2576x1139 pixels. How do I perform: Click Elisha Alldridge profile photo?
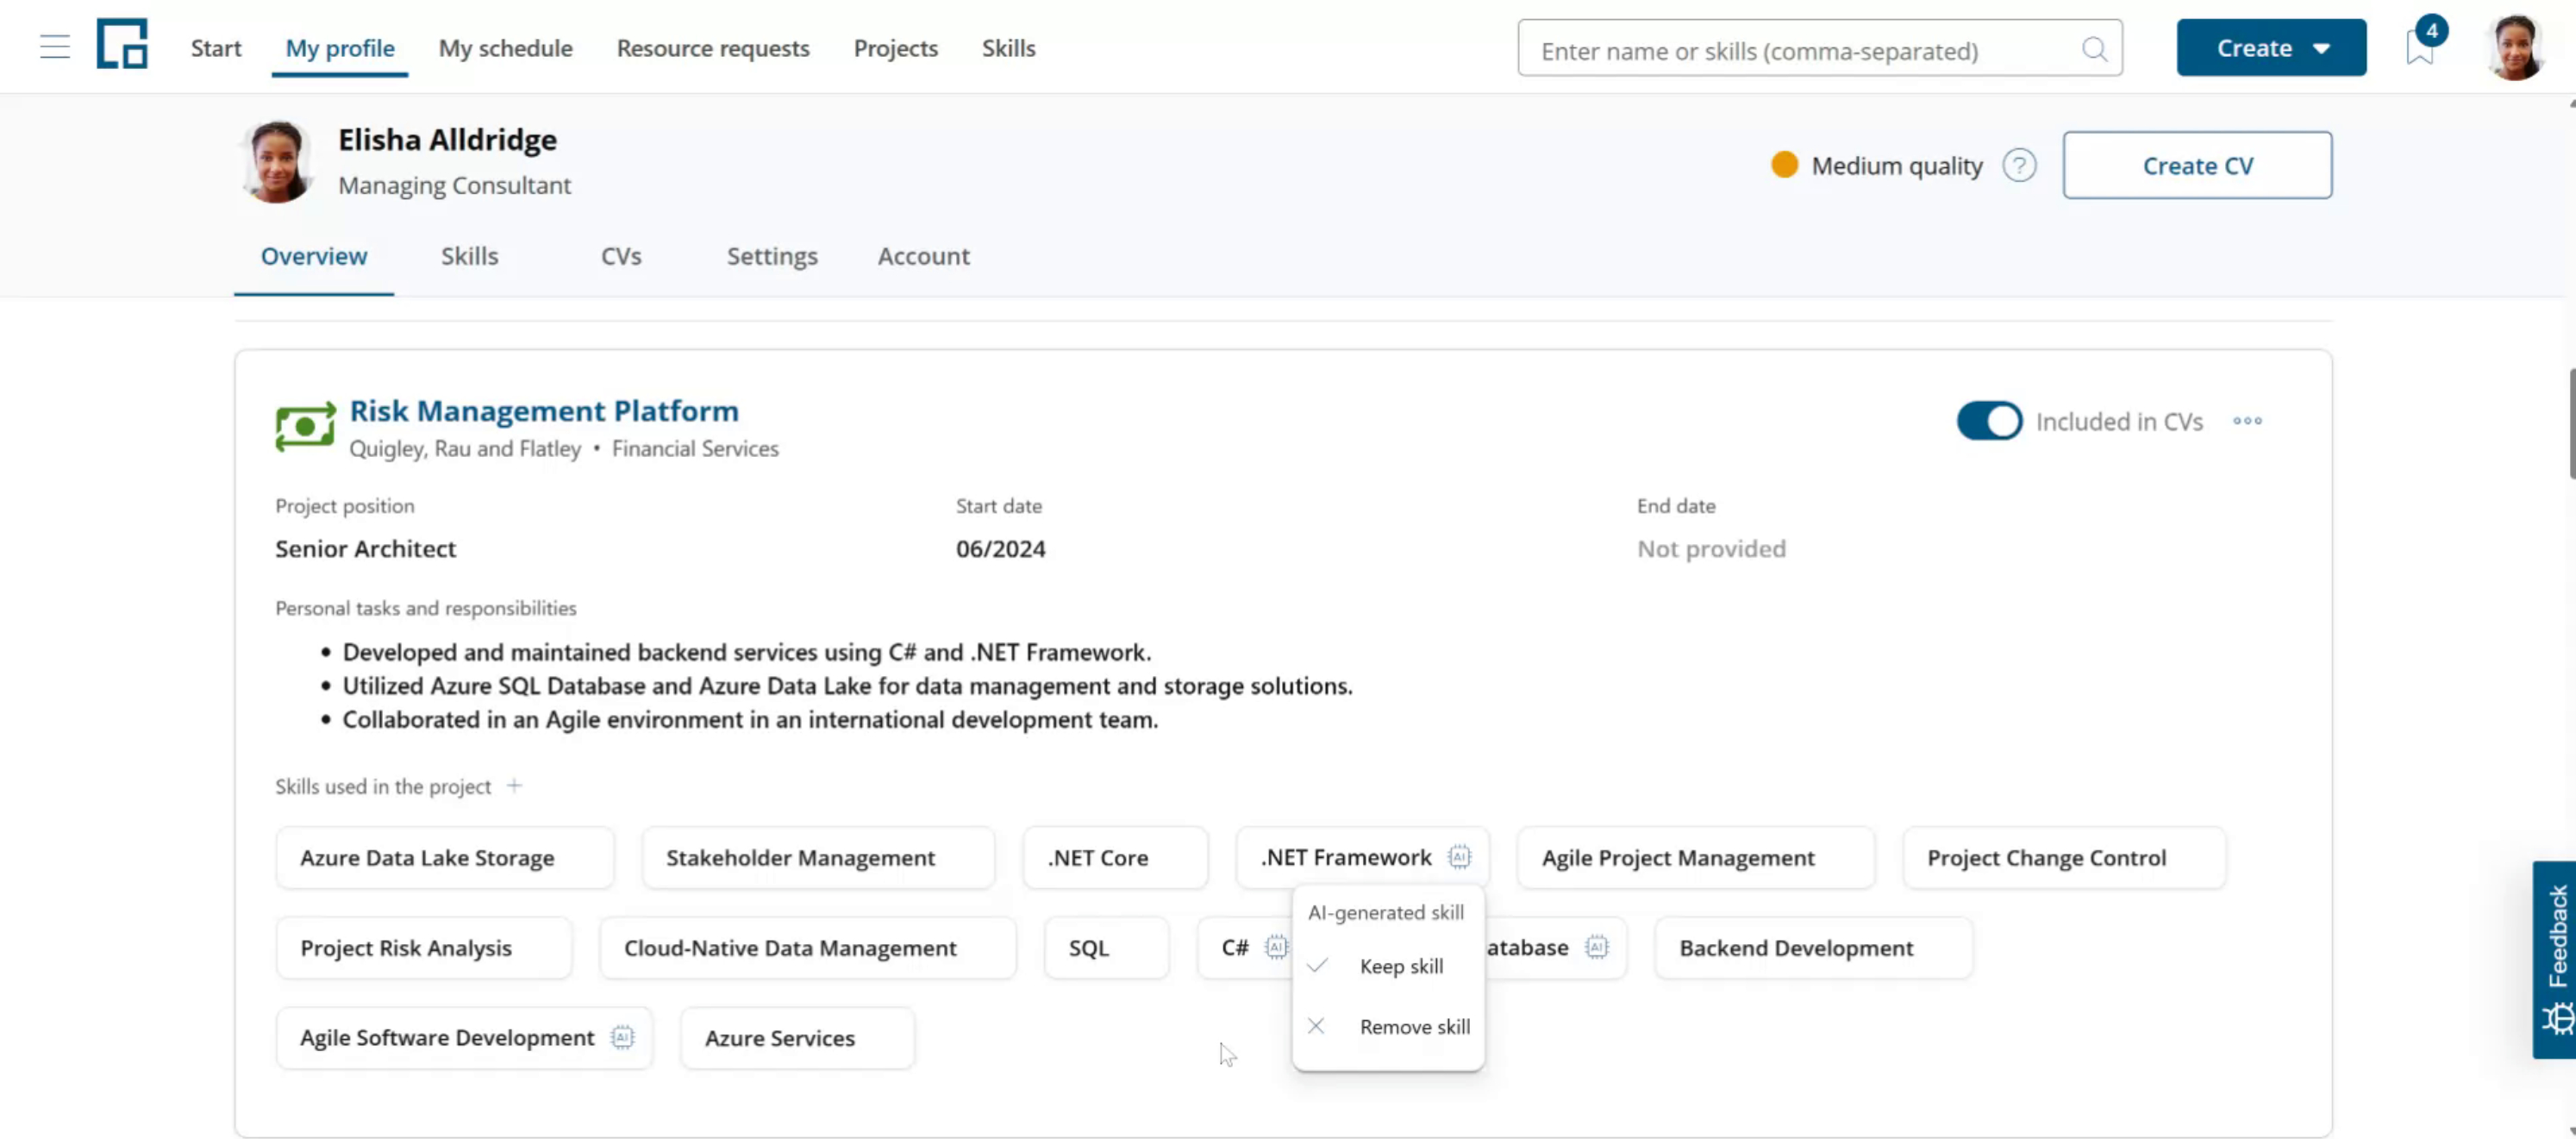pyautogui.click(x=277, y=162)
